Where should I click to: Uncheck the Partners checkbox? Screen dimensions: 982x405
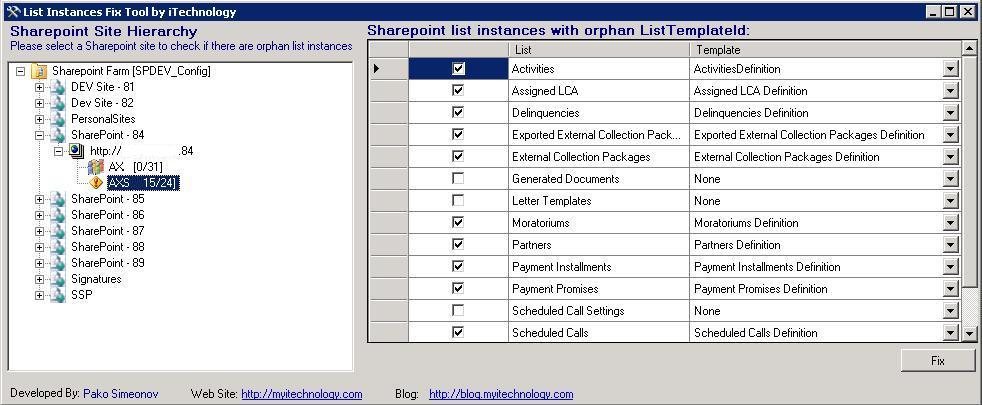pyautogui.click(x=458, y=245)
